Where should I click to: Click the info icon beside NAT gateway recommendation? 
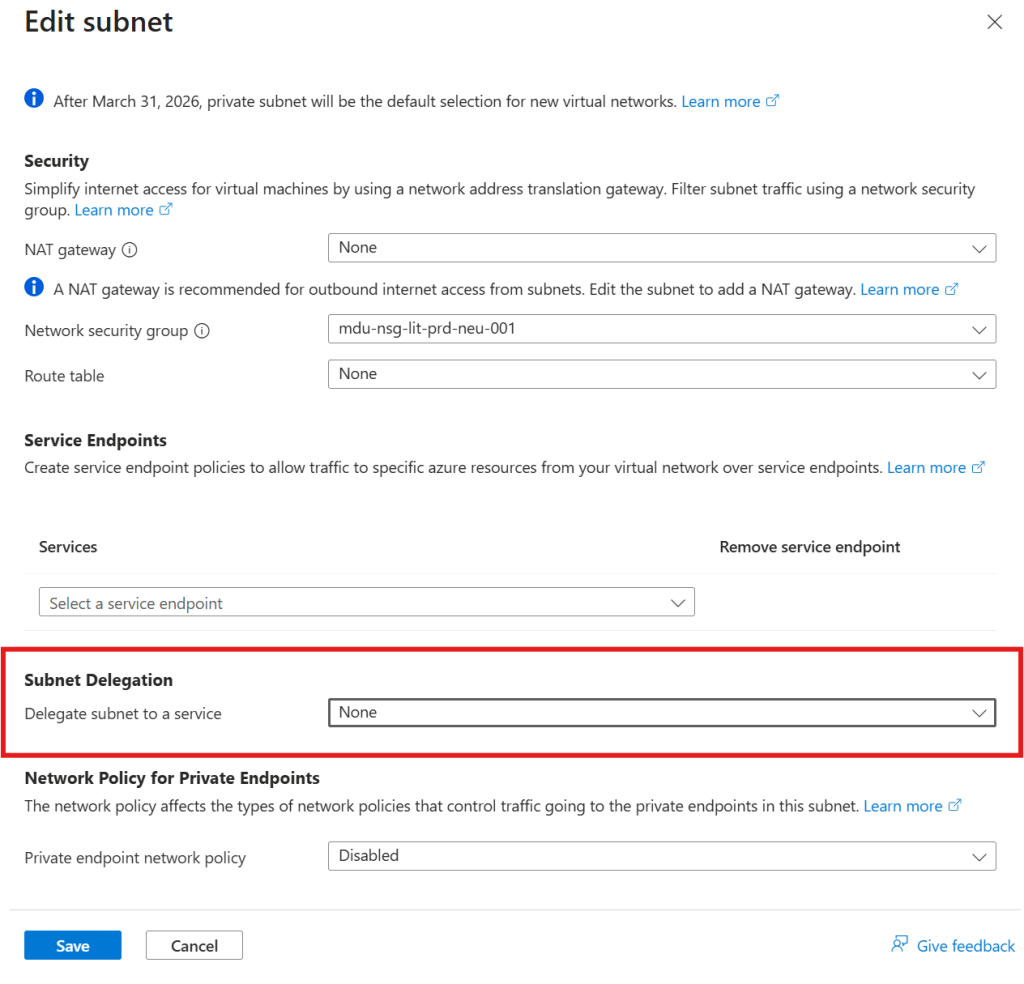point(34,288)
